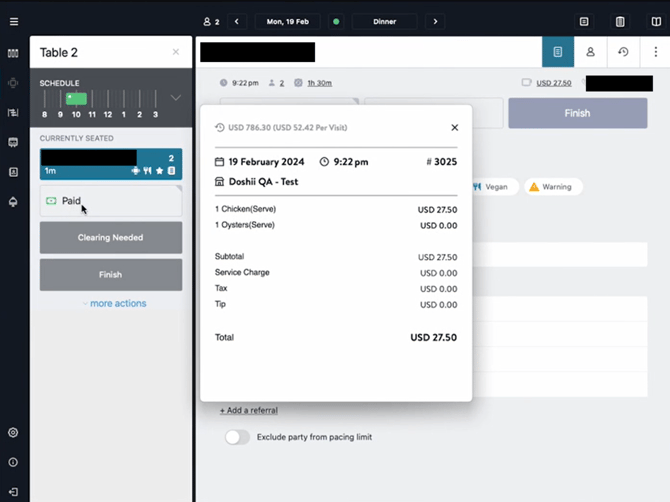Image resolution: width=670 pixels, height=502 pixels.
Task: Toggle Exclude party from pacing limit
Action: [237, 437]
